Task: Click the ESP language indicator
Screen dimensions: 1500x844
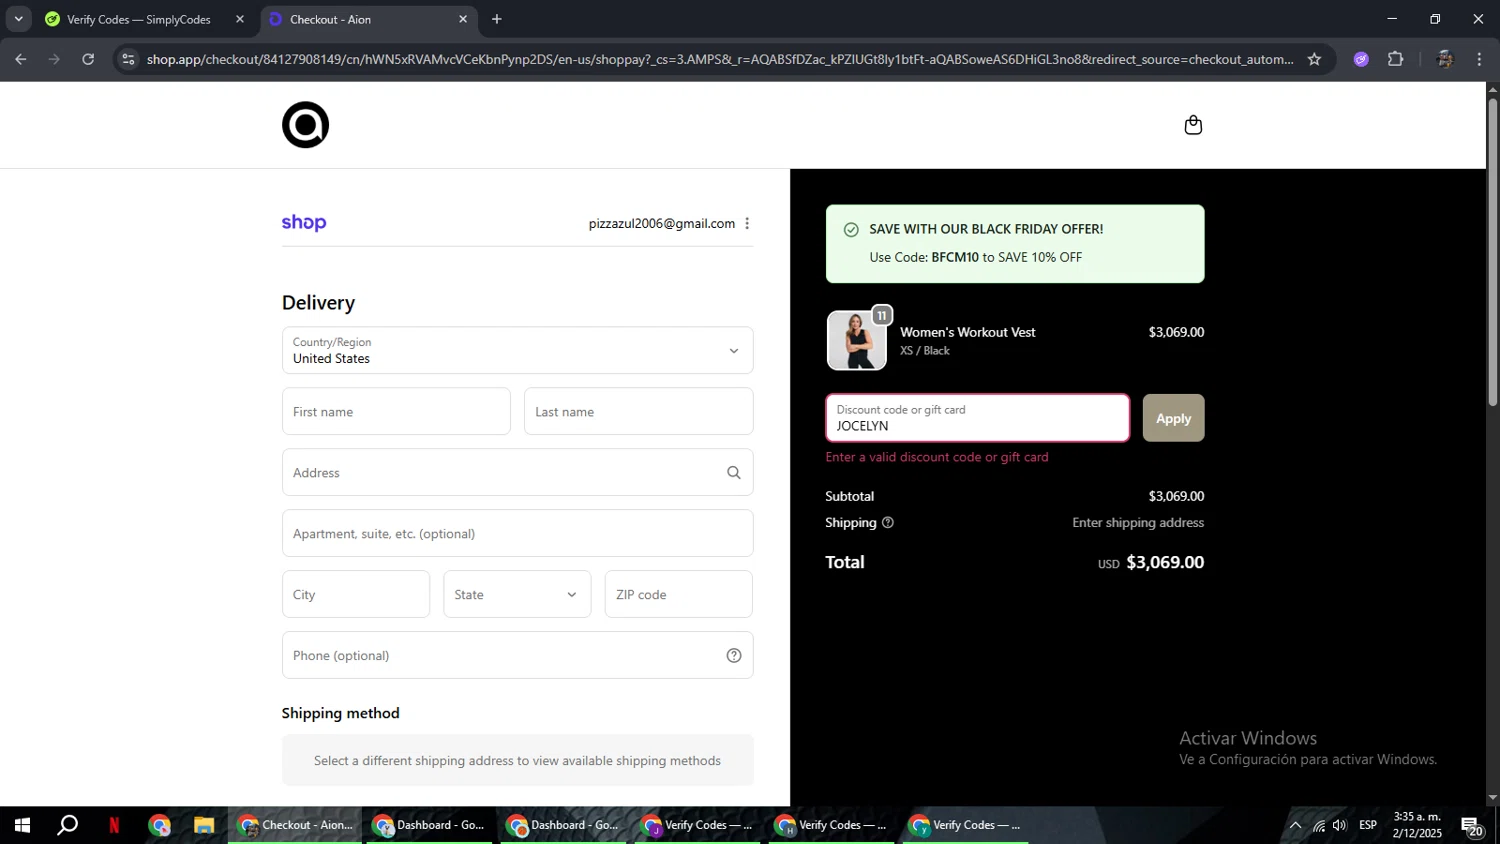Action: click(x=1368, y=825)
